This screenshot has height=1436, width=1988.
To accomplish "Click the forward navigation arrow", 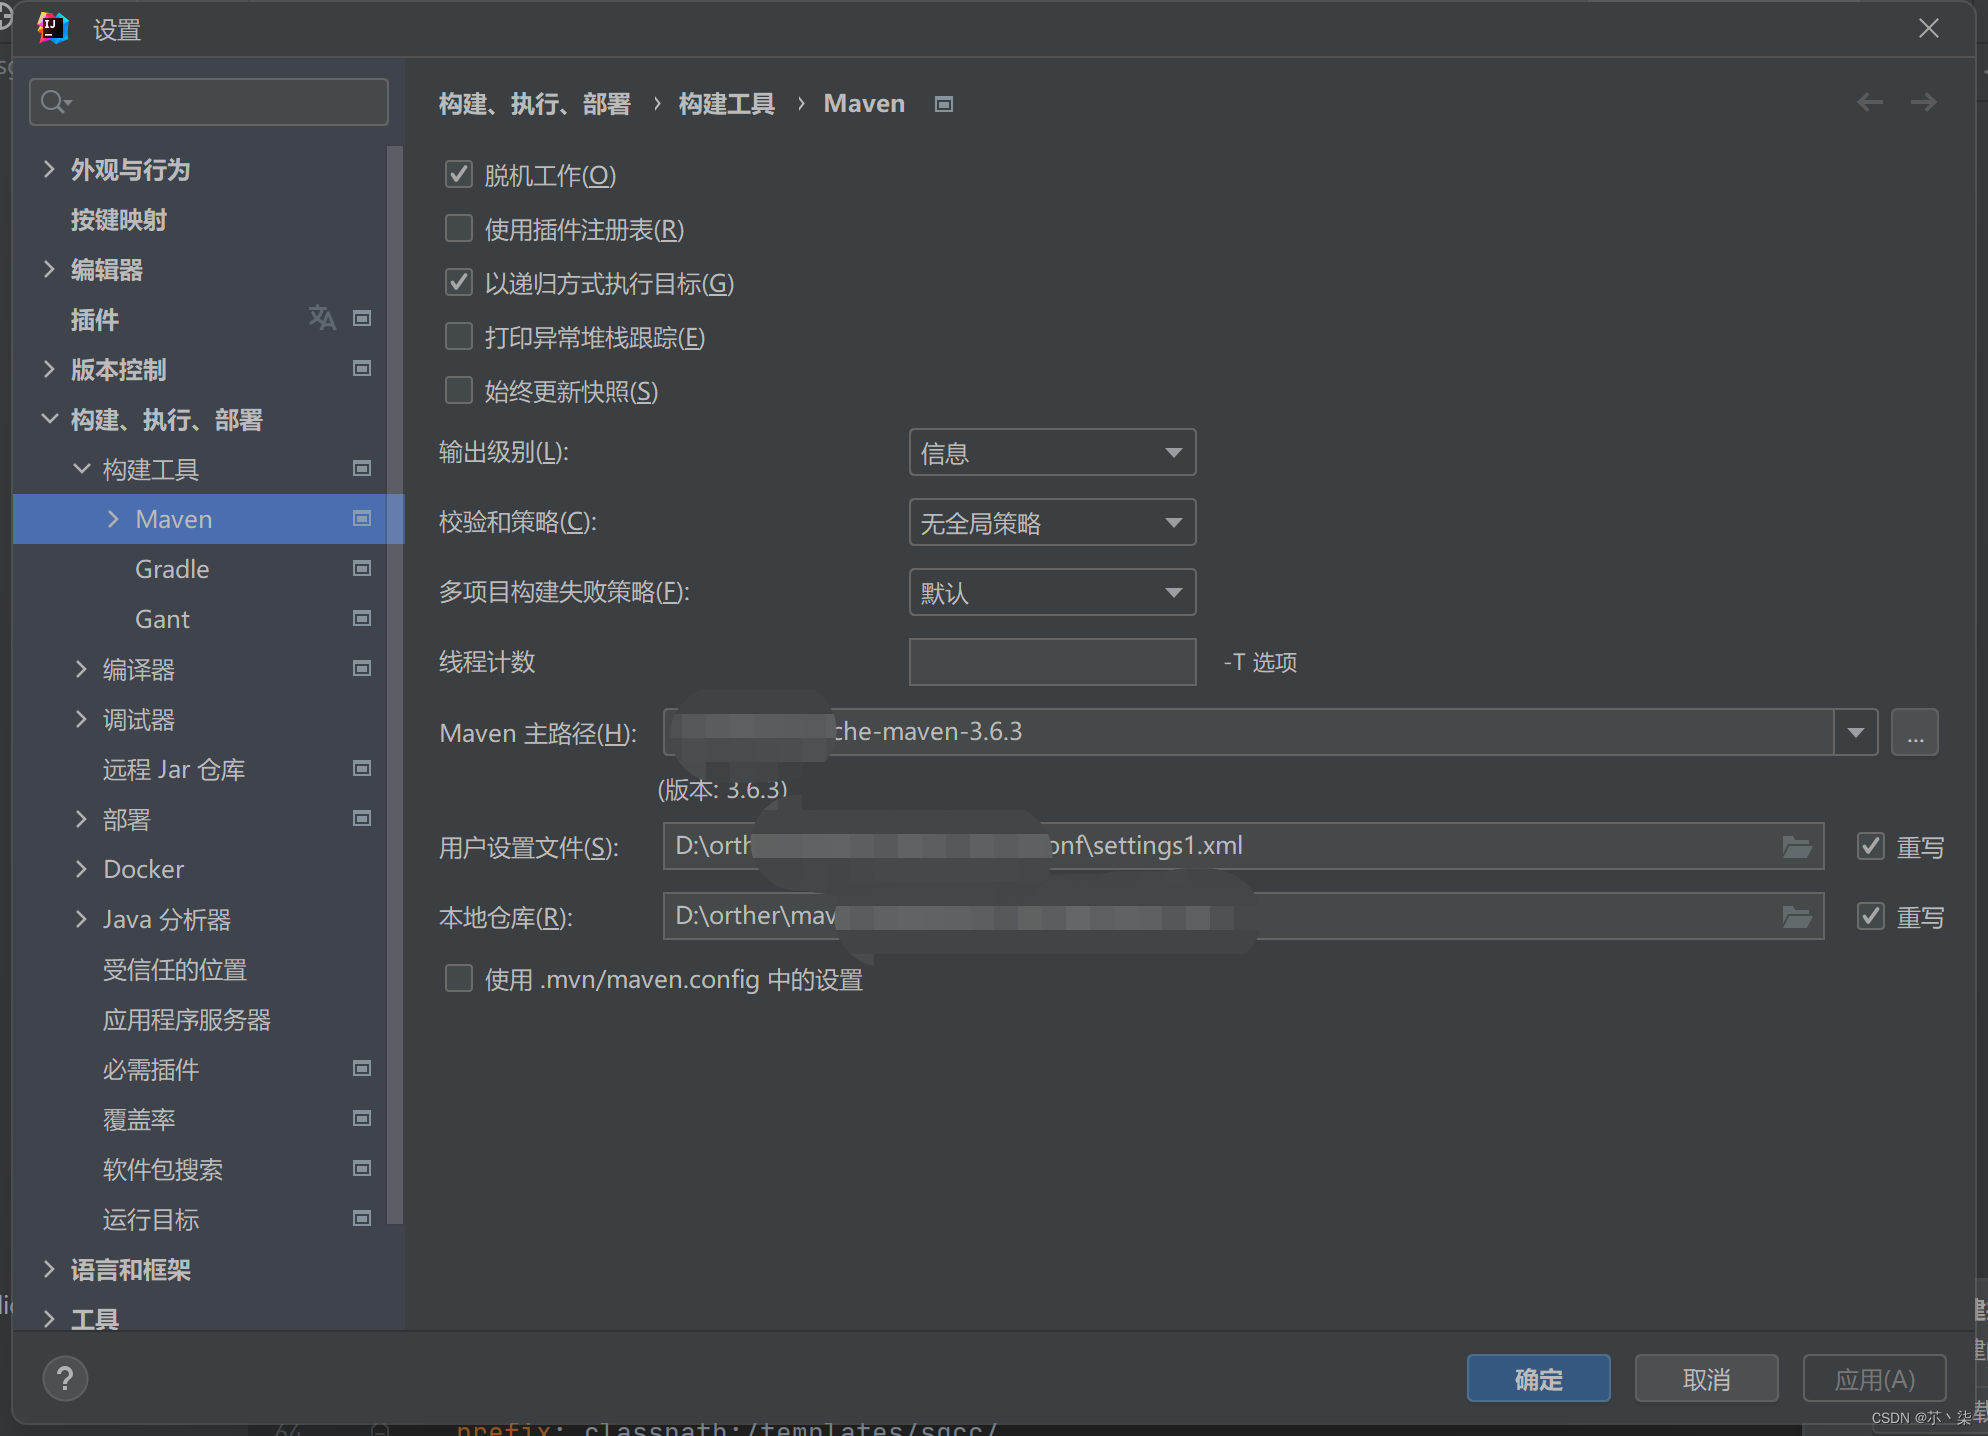I will pos(1923,103).
